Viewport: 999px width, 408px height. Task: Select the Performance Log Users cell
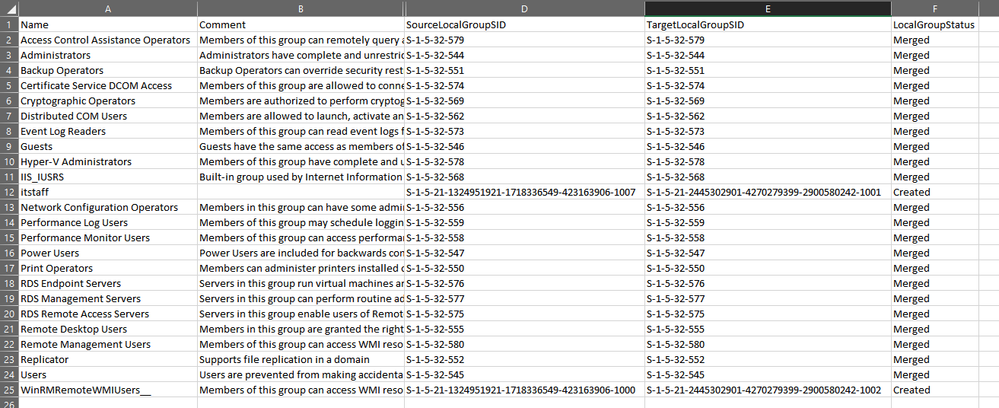(108, 222)
